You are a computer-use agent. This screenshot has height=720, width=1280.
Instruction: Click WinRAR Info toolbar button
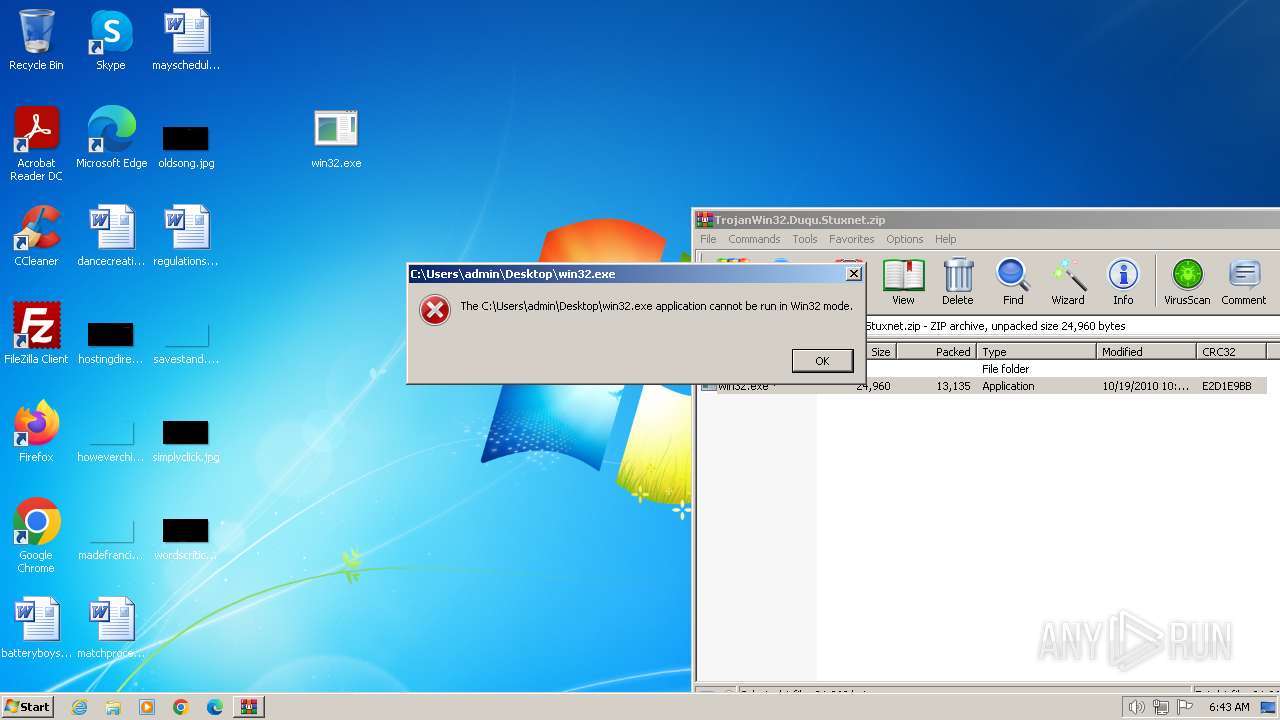(x=1123, y=282)
